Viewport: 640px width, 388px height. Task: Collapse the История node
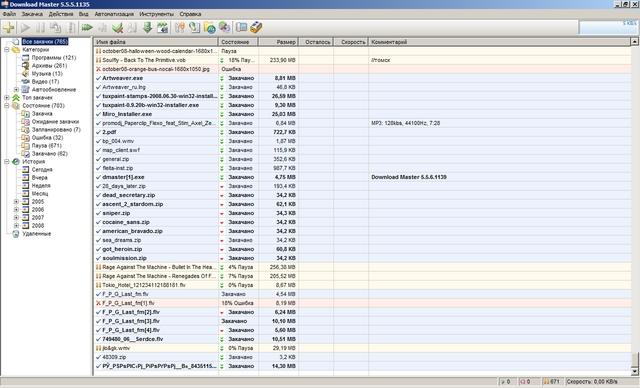(x=7, y=162)
